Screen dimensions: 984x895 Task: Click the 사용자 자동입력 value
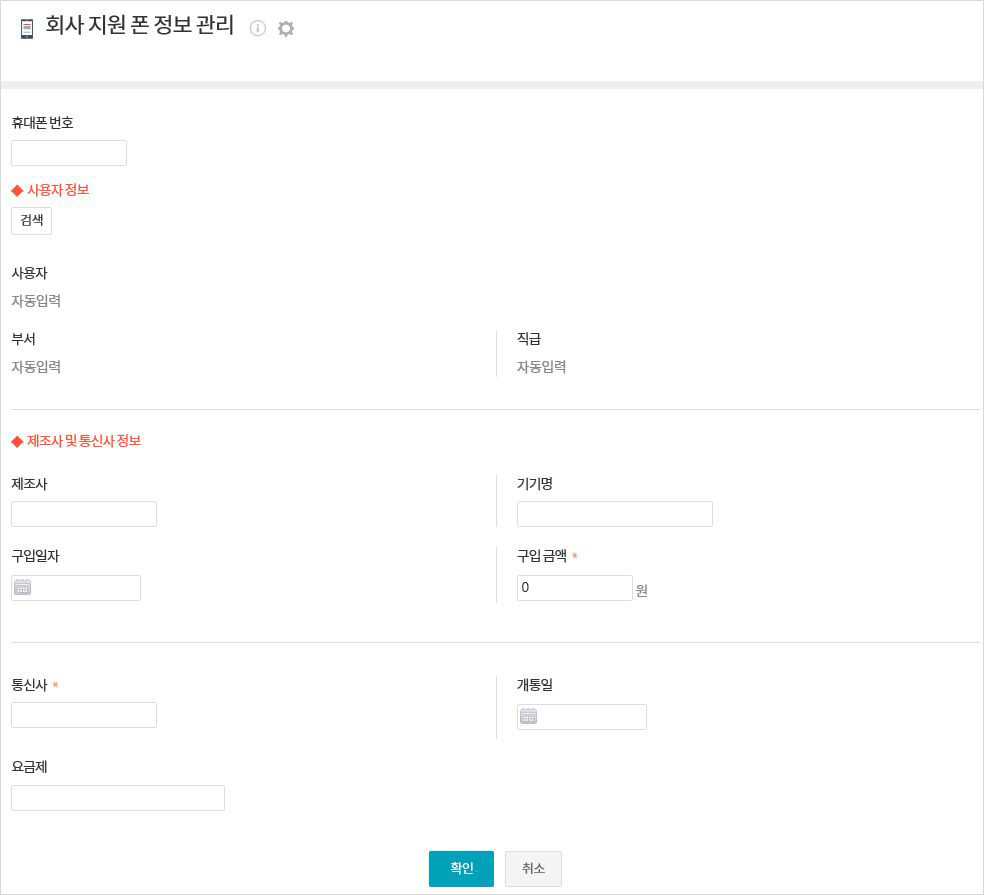pos(36,301)
